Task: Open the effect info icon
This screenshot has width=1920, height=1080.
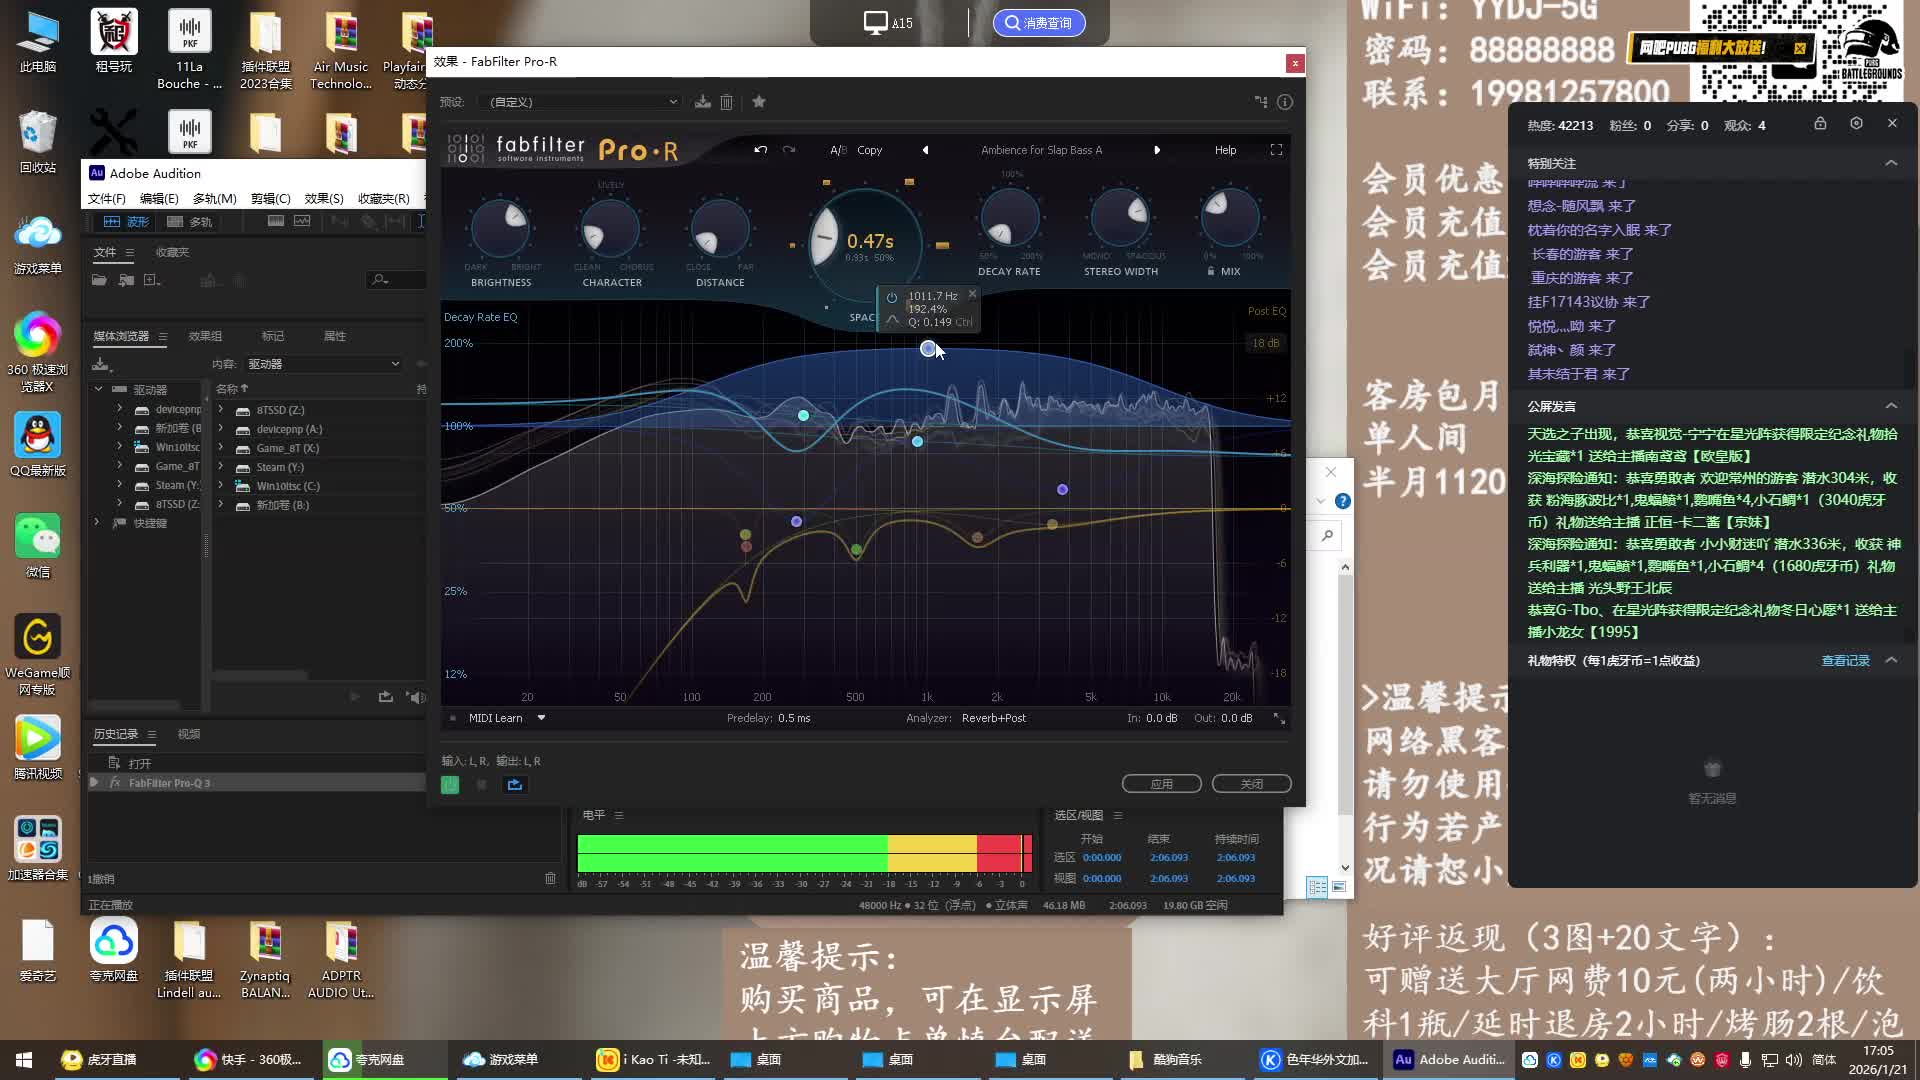Action: pos(1285,102)
